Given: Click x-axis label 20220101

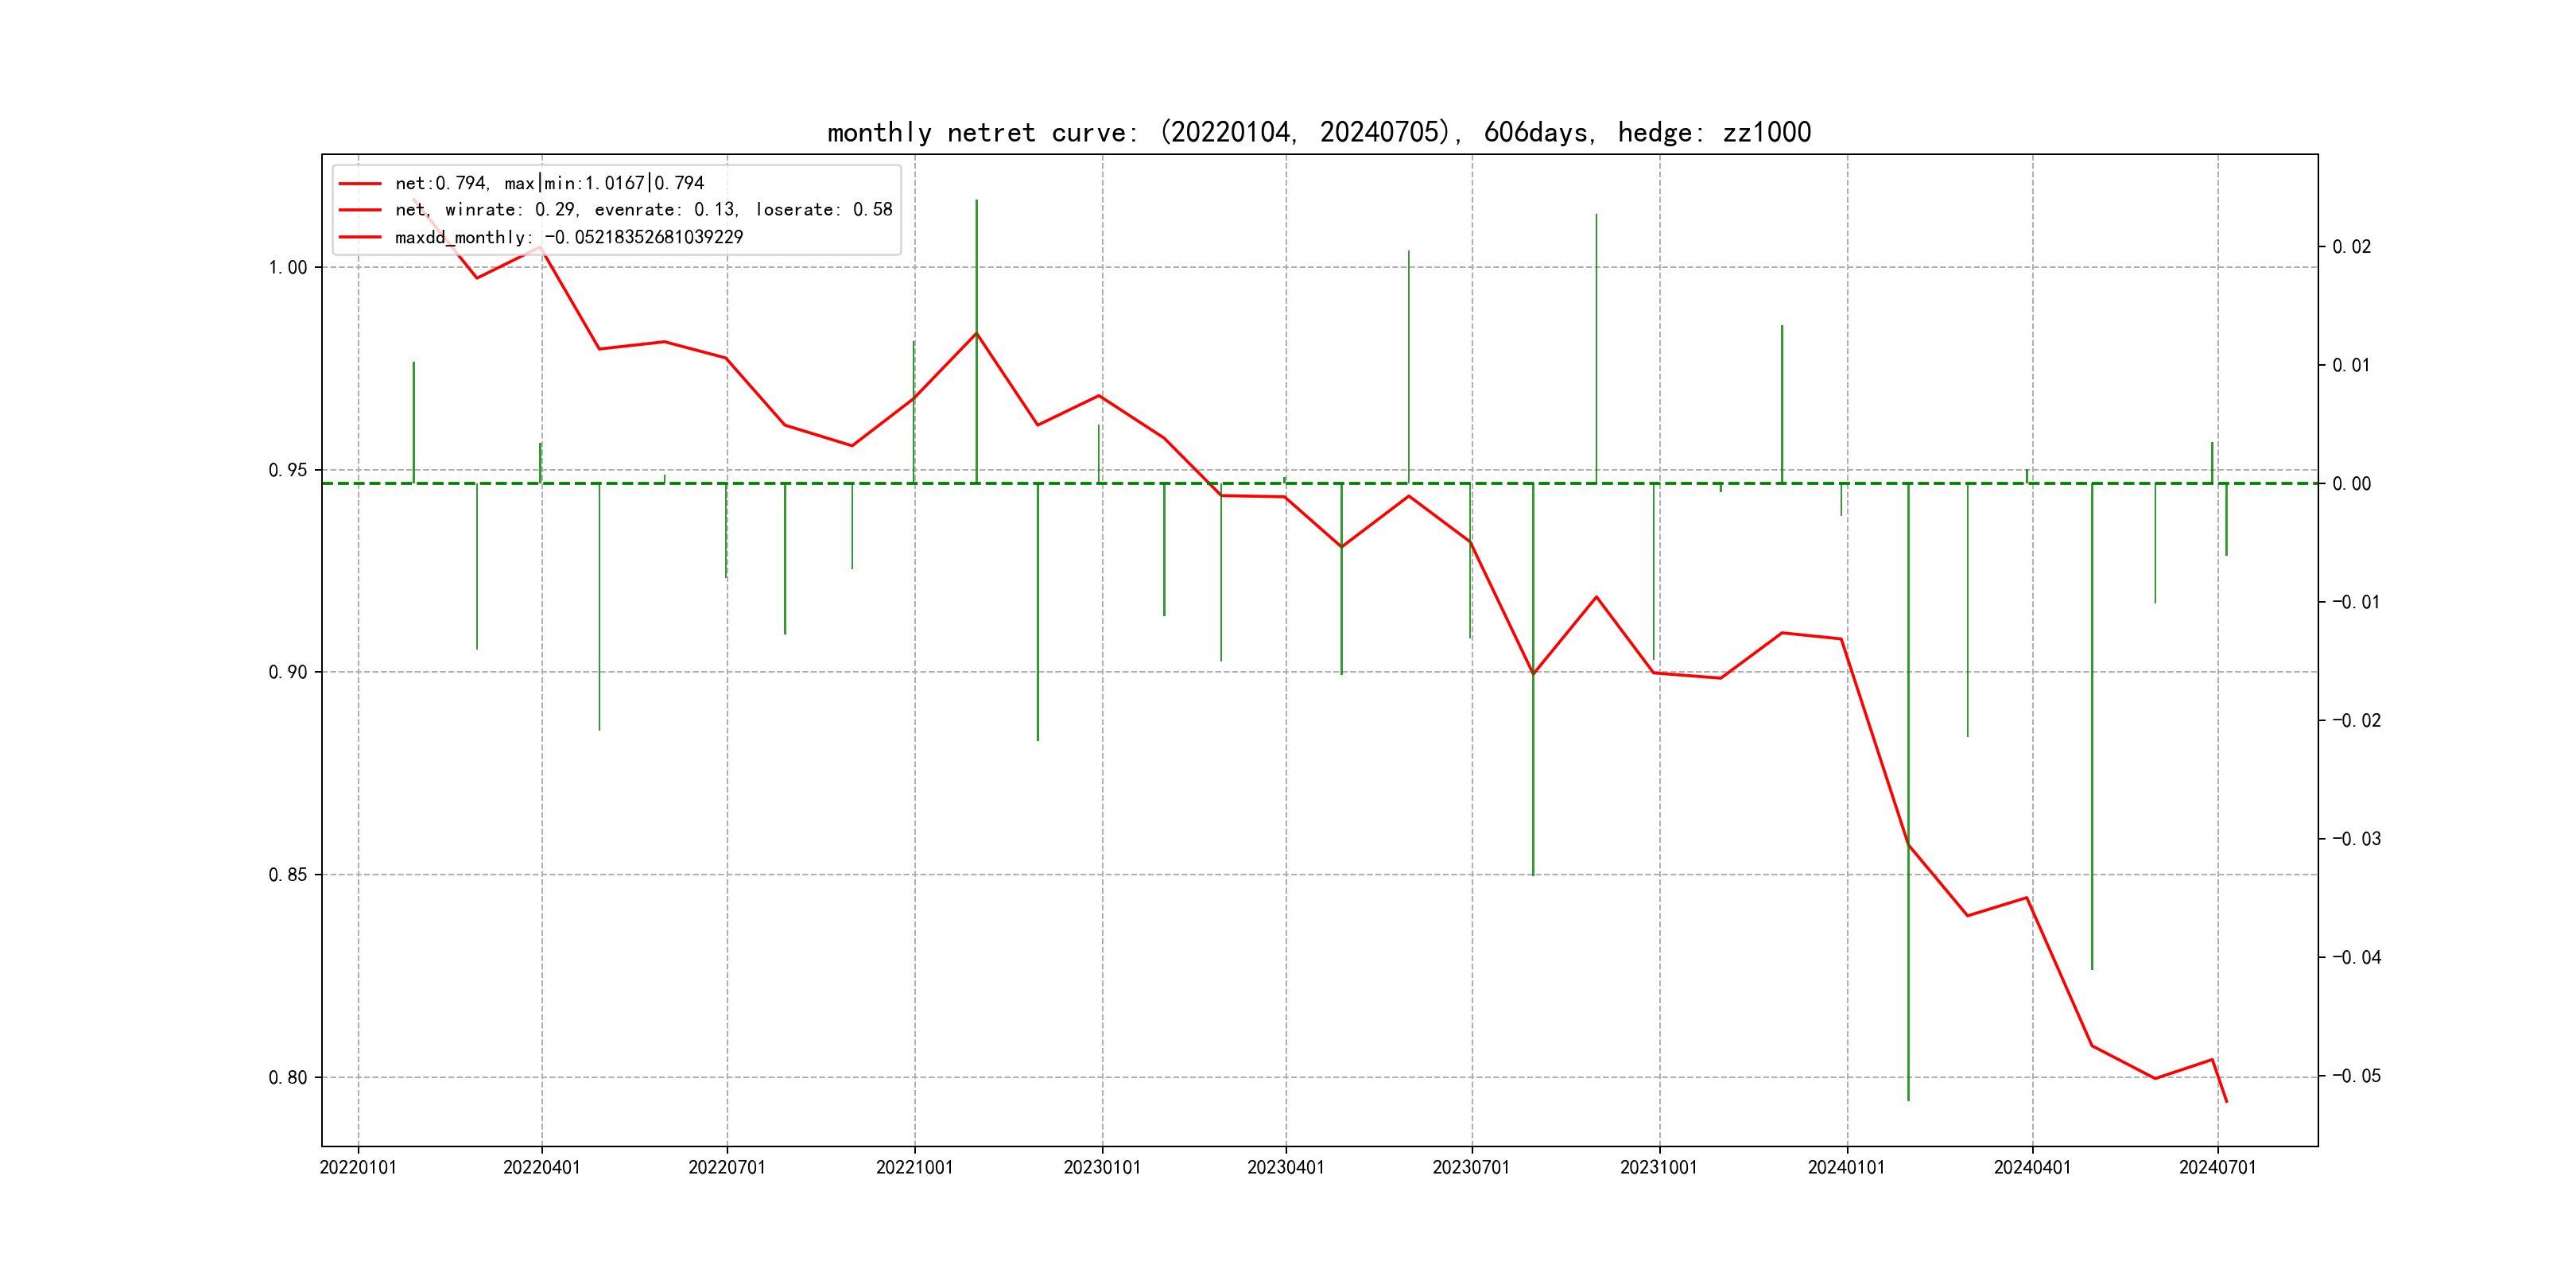Looking at the screenshot, I should (x=358, y=1168).
